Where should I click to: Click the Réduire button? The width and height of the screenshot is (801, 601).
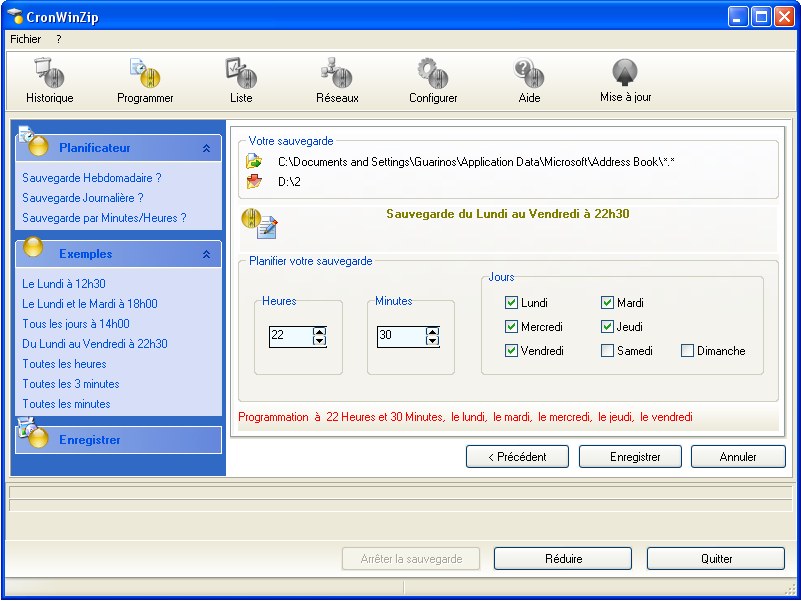click(x=563, y=559)
